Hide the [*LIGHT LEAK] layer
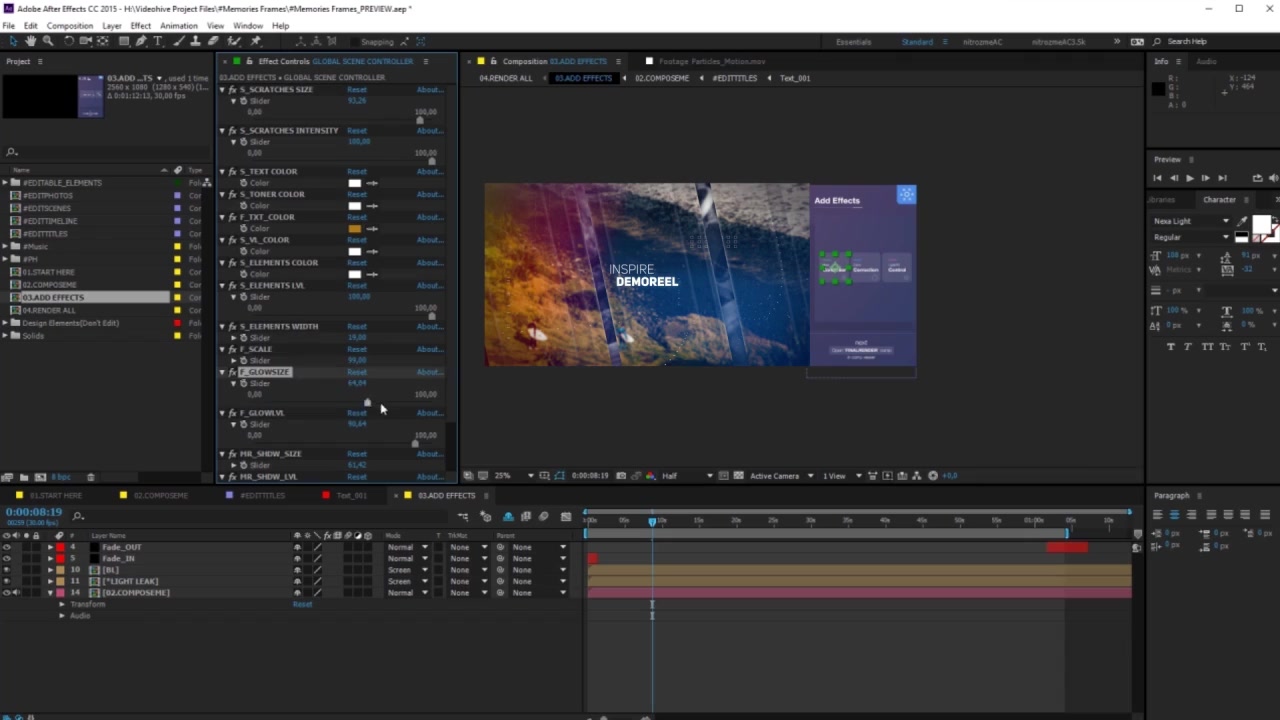Viewport: 1280px width, 720px height. click(6, 581)
